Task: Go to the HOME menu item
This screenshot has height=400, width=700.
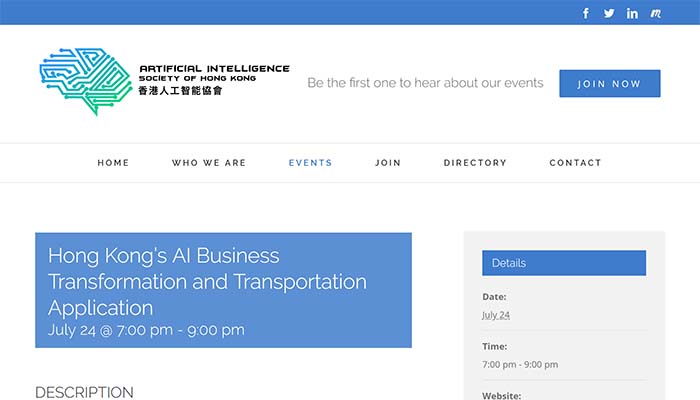Action: (x=113, y=163)
